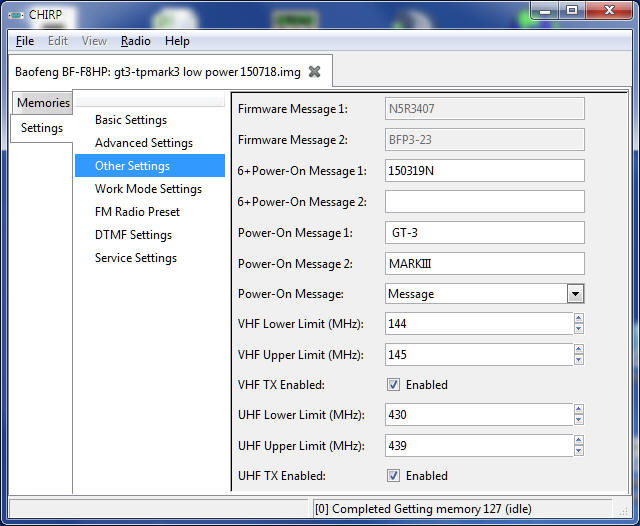Screen dimensions: 640x526
Task: Increase VHF Lower Limit with up arrow
Action: point(578,319)
